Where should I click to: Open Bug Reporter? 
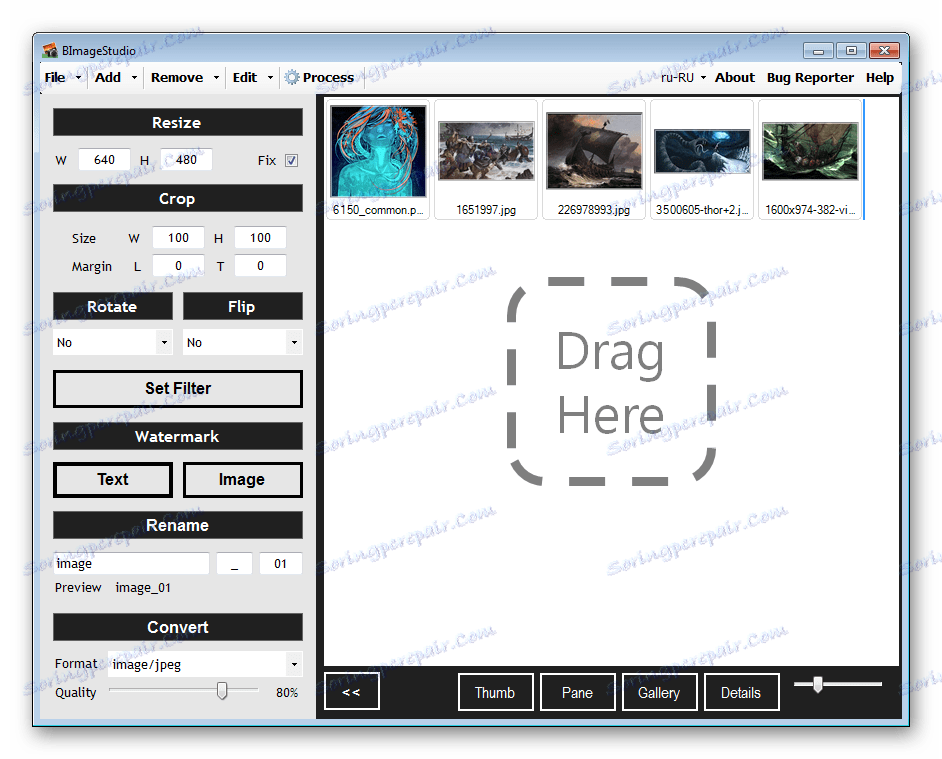[810, 78]
